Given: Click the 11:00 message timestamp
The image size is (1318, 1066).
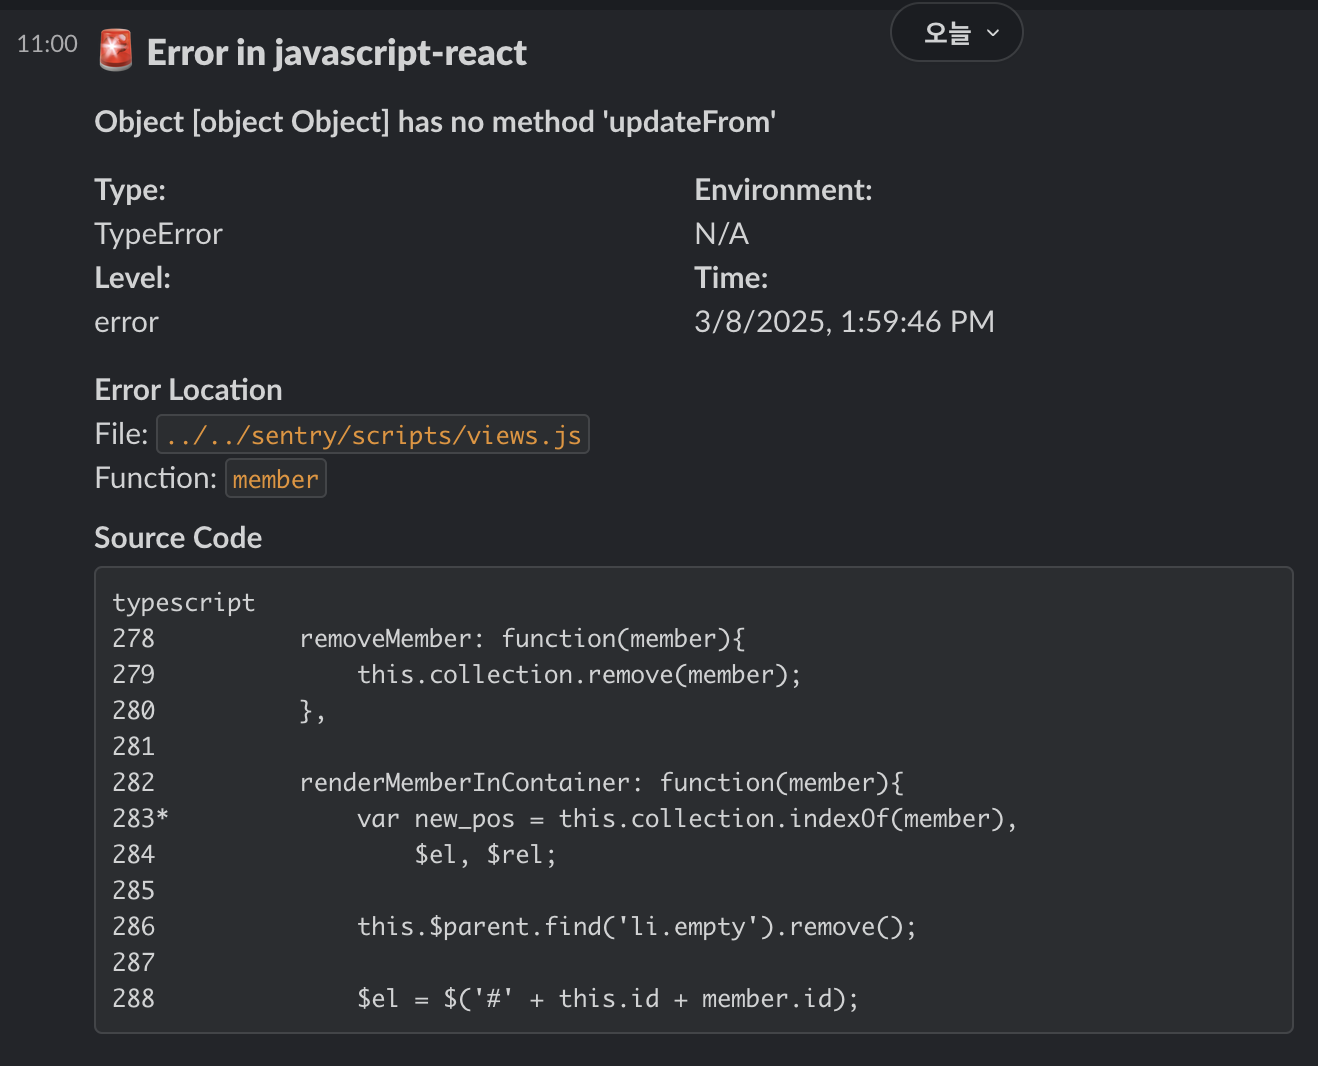Looking at the screenshot, I should point(47,44).
